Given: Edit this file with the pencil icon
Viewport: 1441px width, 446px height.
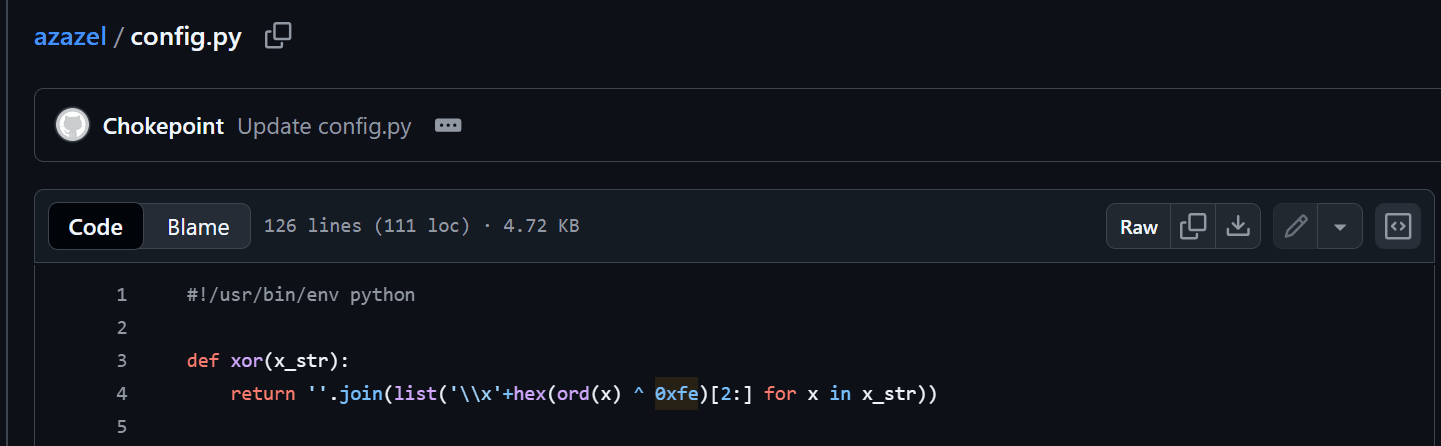Looking at the screenshot, I should pos(1296,226).
